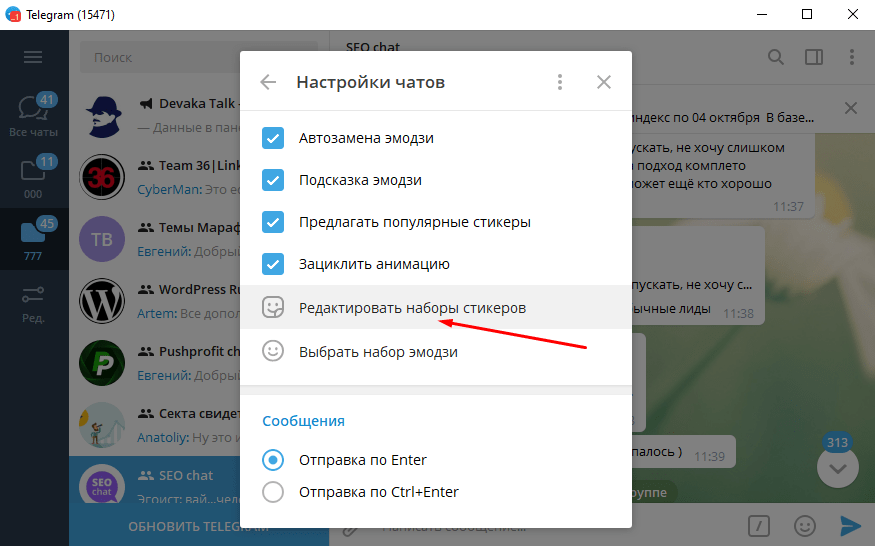Close the chat settings dialog
This screenshot has width=875, height=546.
point(604,82)
